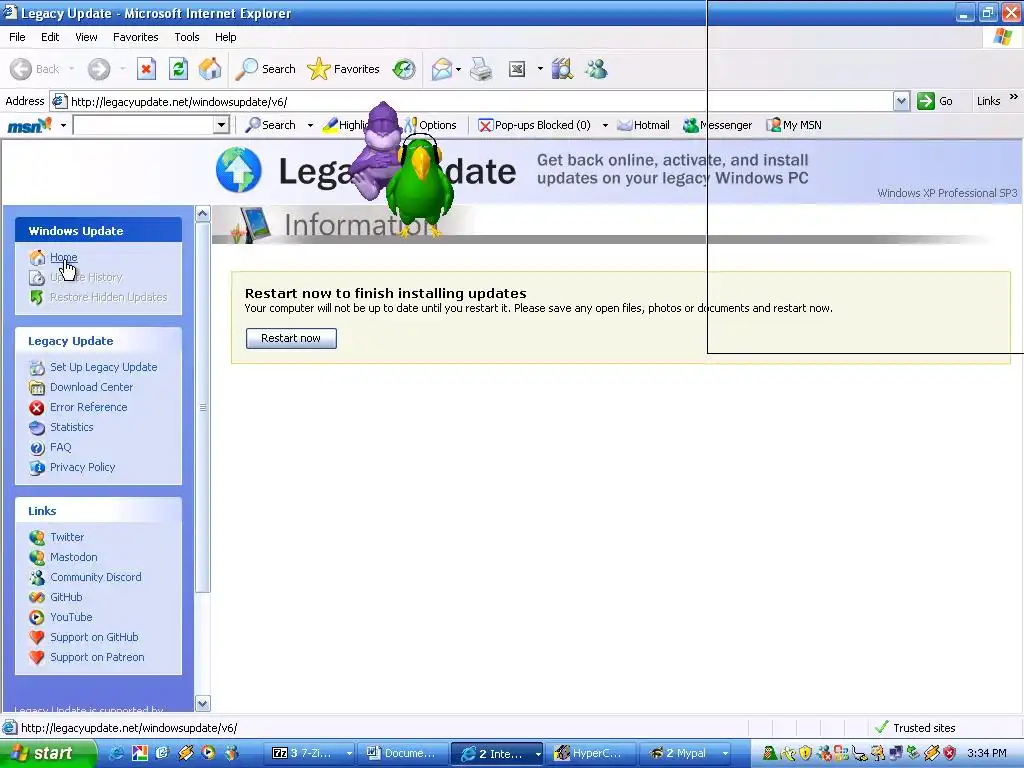Click the Legacy Update globe logo

tap(238, 170)
